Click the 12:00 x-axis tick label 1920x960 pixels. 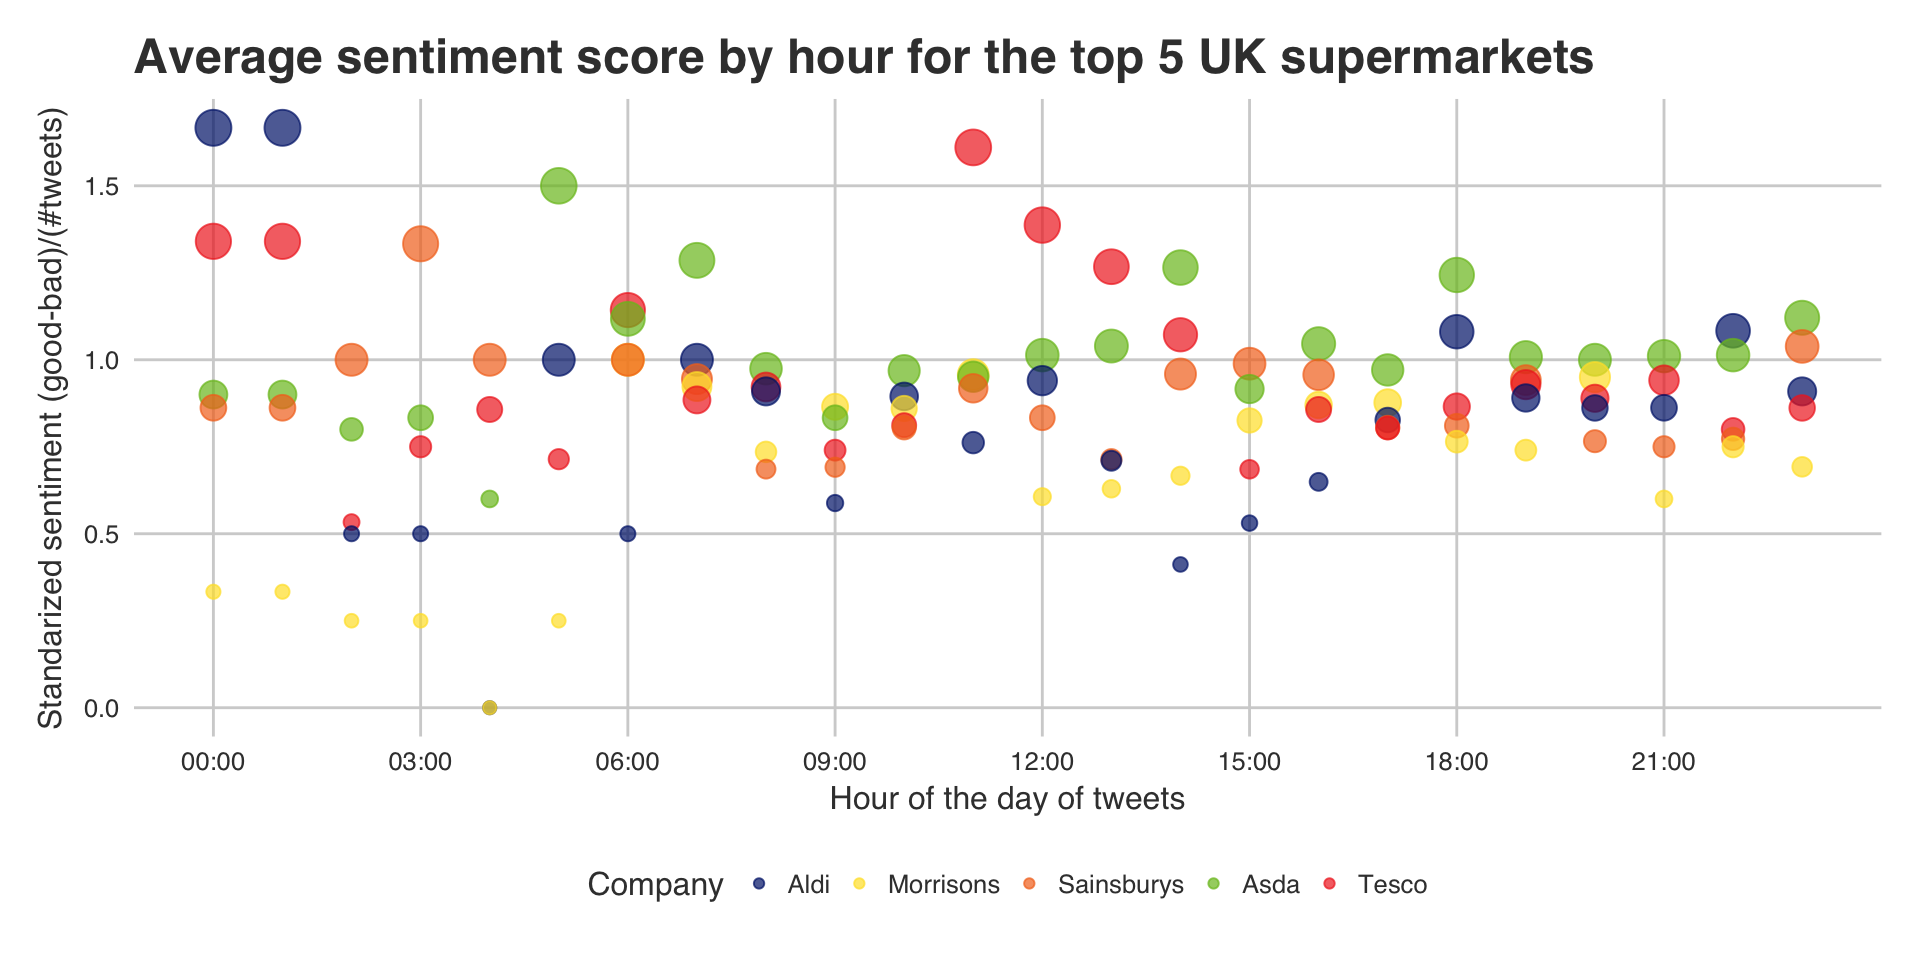1042,762
